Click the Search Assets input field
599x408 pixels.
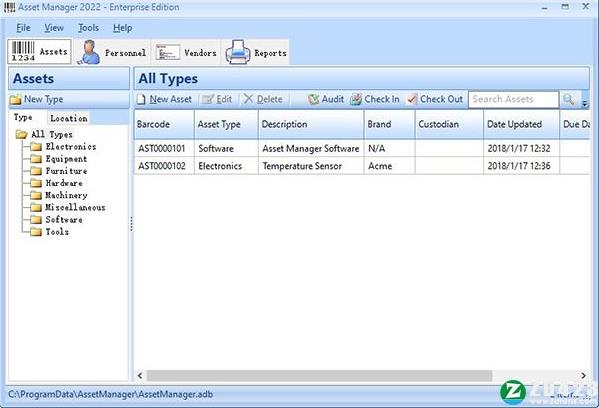click(x=513, y=99)
